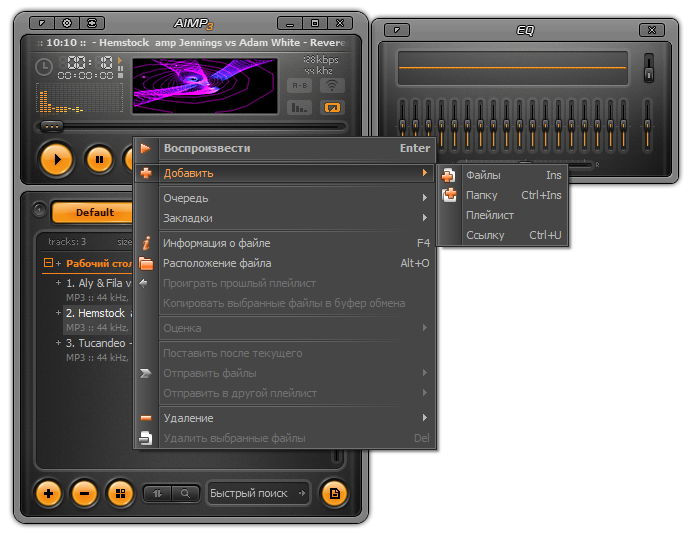This screenshot has width=692, height=535.
Task: Click the first EQ band slider
Action: tap(402, 126)
